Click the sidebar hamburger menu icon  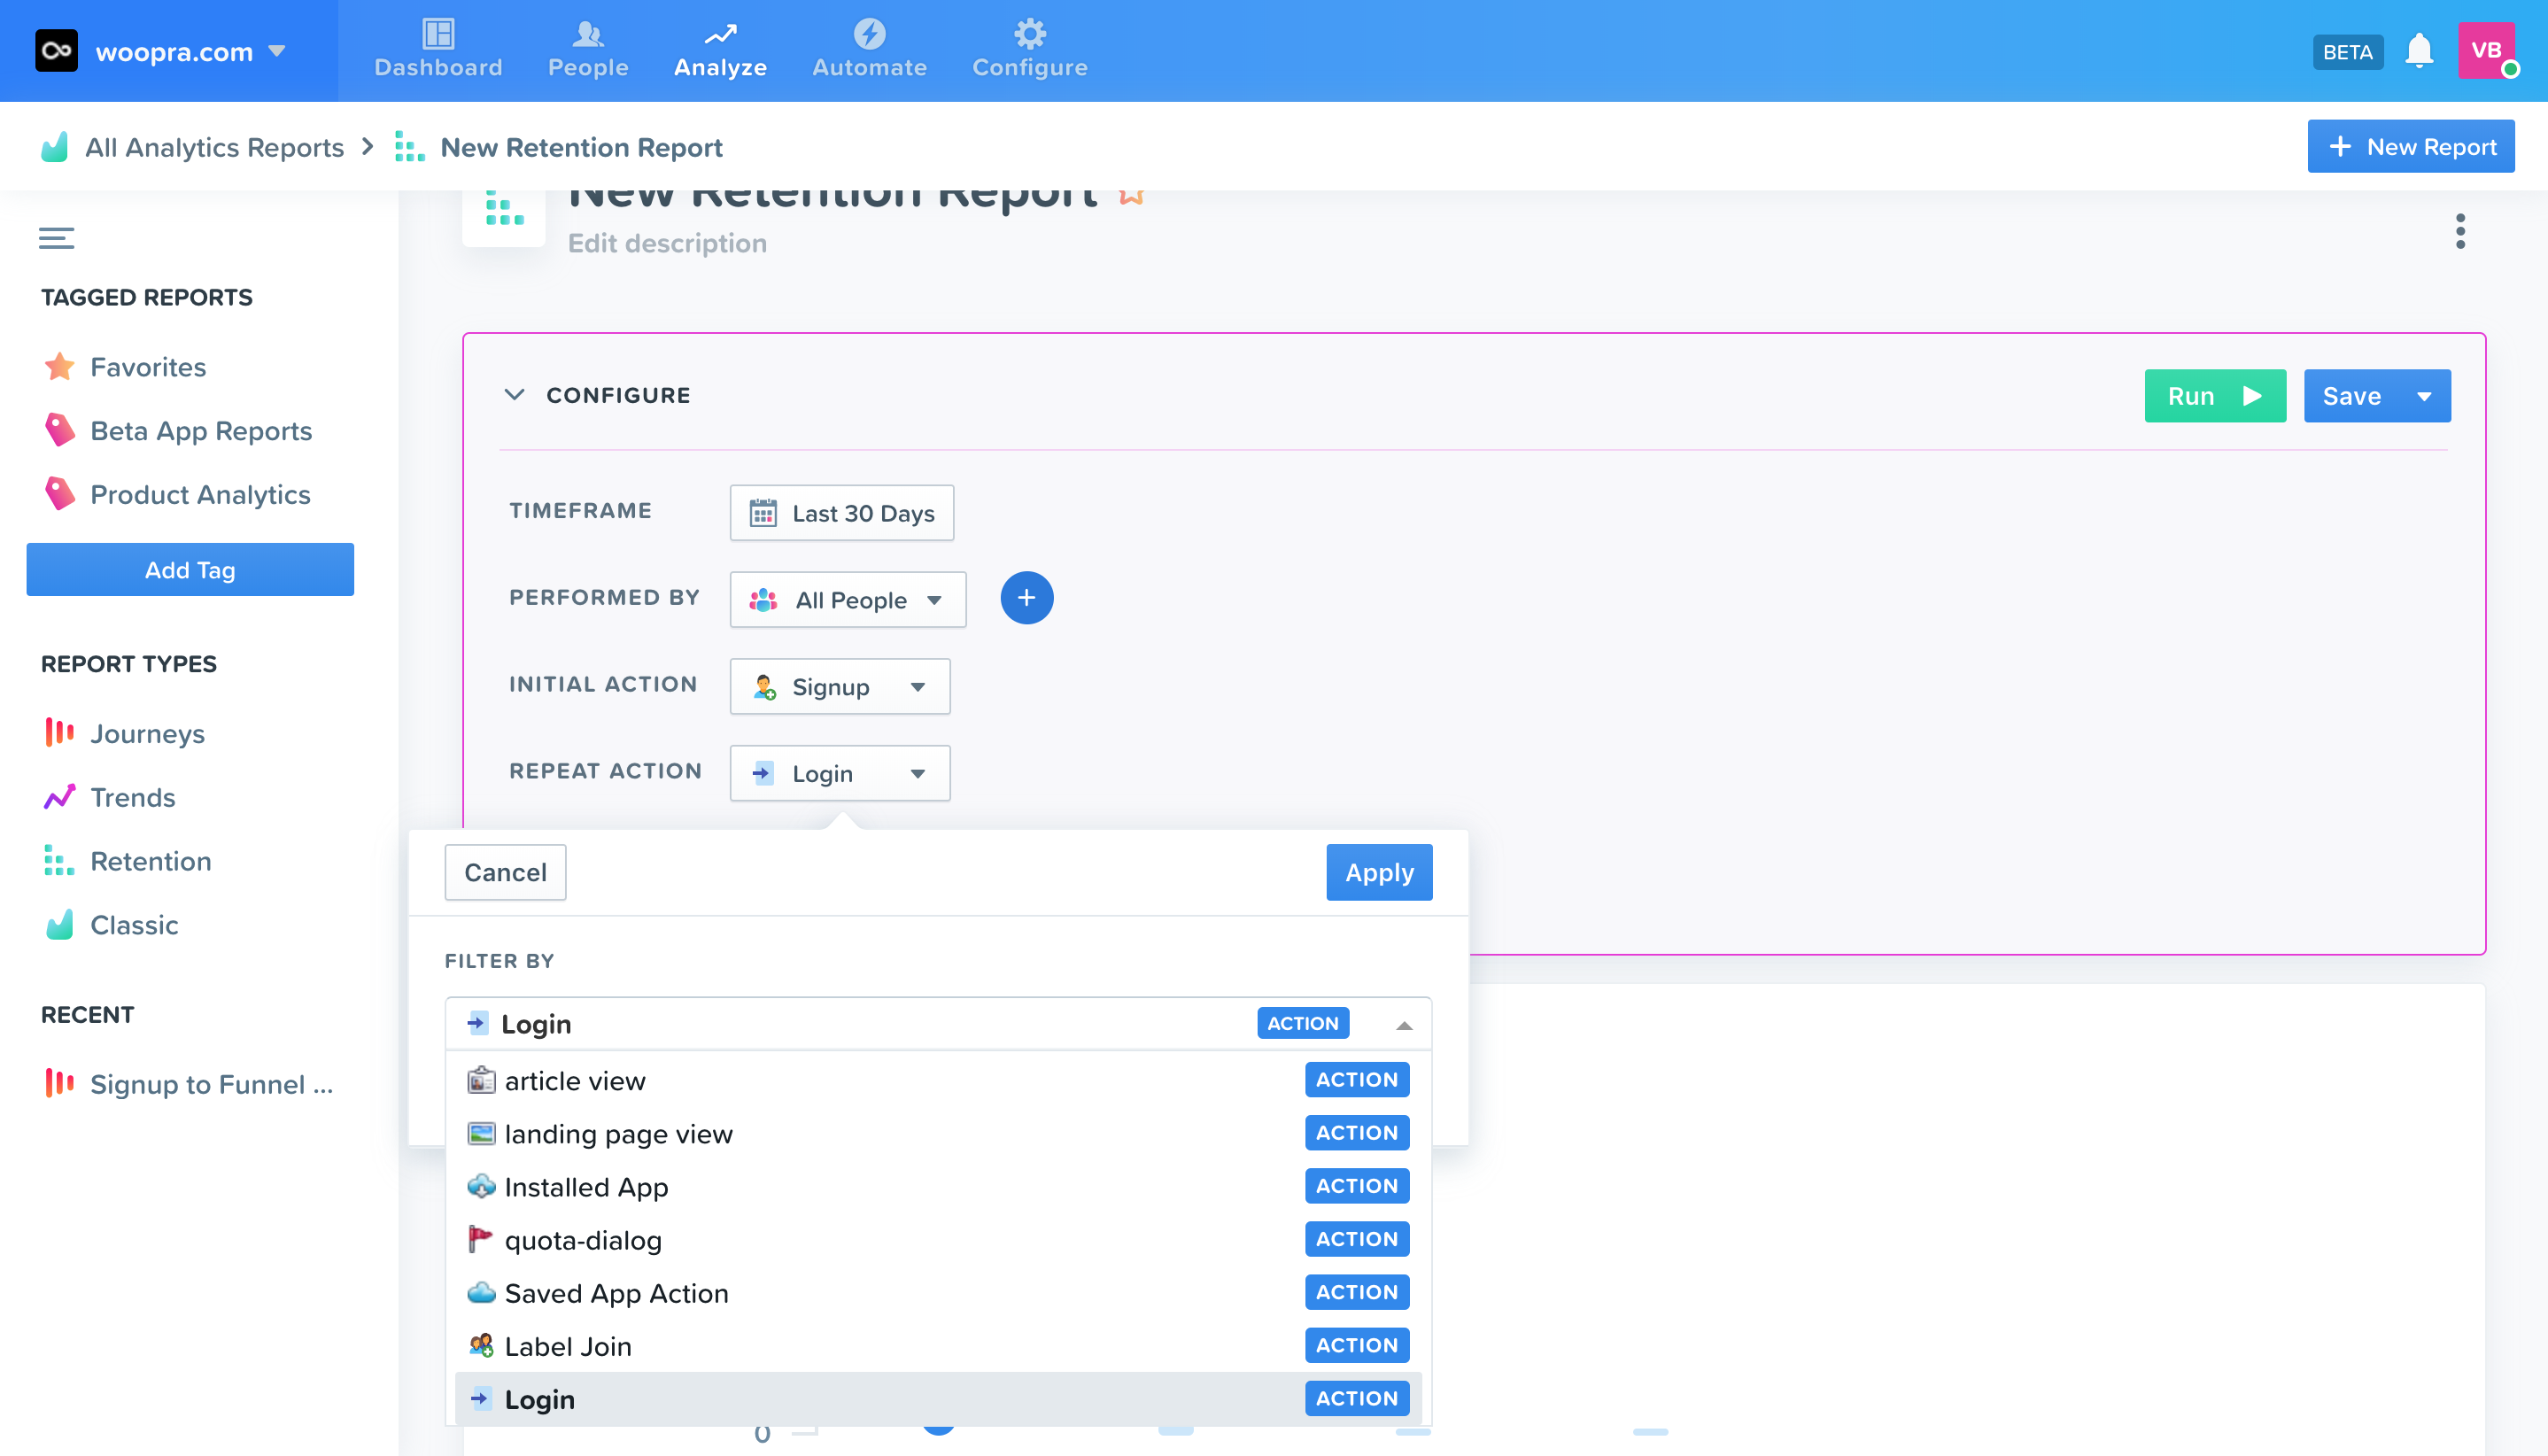(x=56, y=238)
